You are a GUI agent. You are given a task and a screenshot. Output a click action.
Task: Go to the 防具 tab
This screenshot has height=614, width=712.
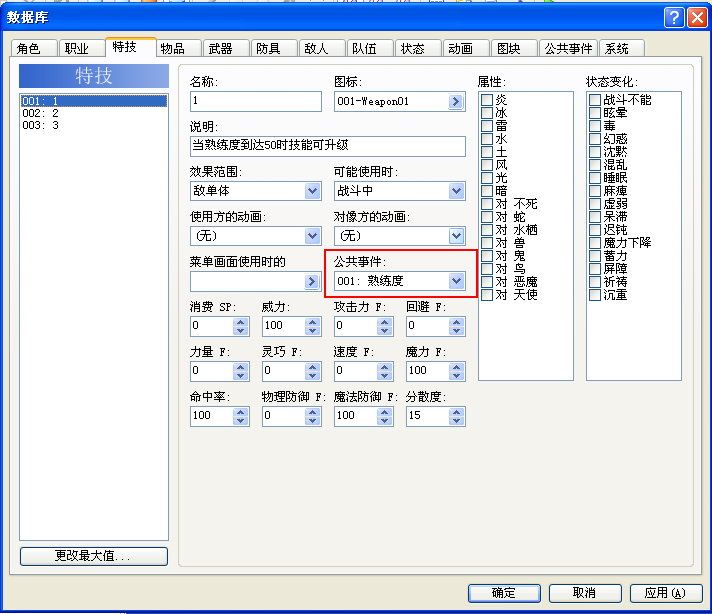(x=274, y=48)
